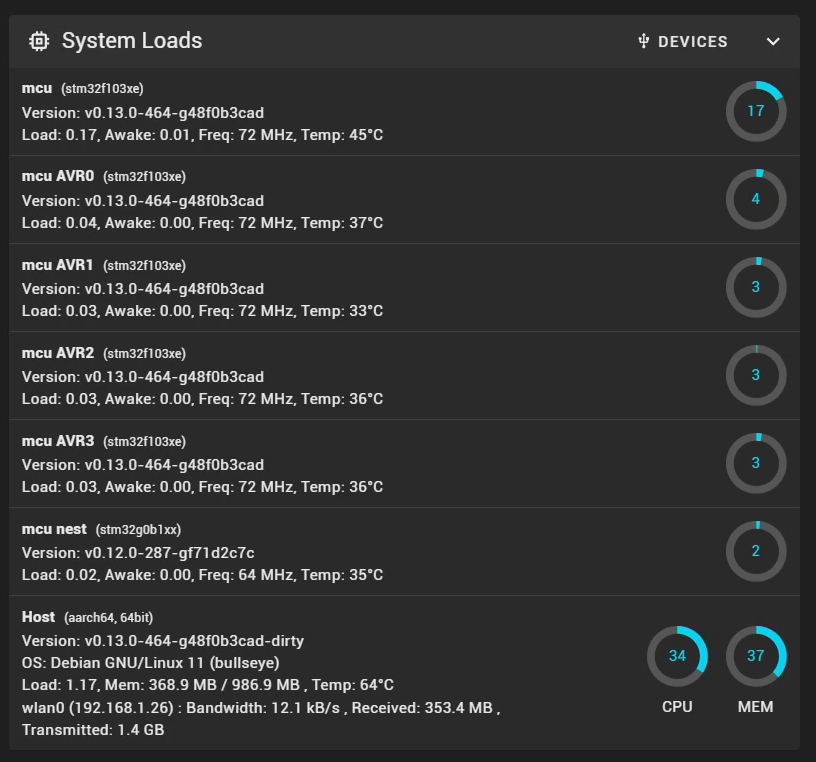The image size is (816, 762).
Task: Click the mcu AVR1 load gauge
Action: pos(755,287)
